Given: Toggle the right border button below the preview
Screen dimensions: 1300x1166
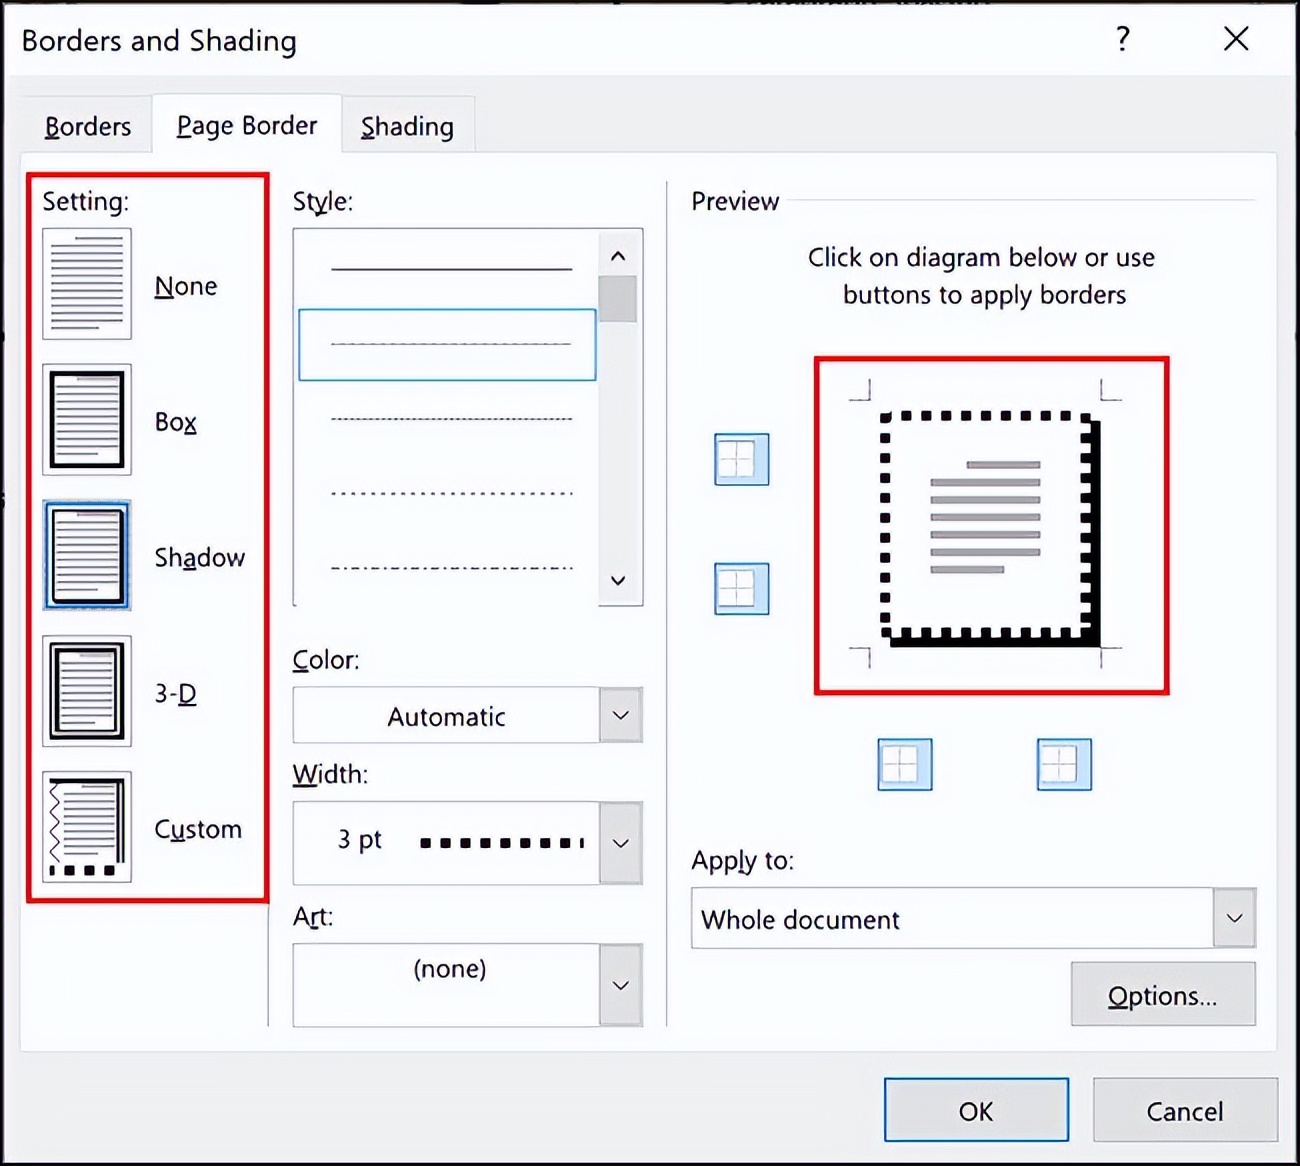Looking at the screenshot, I should pos(1064,764).
